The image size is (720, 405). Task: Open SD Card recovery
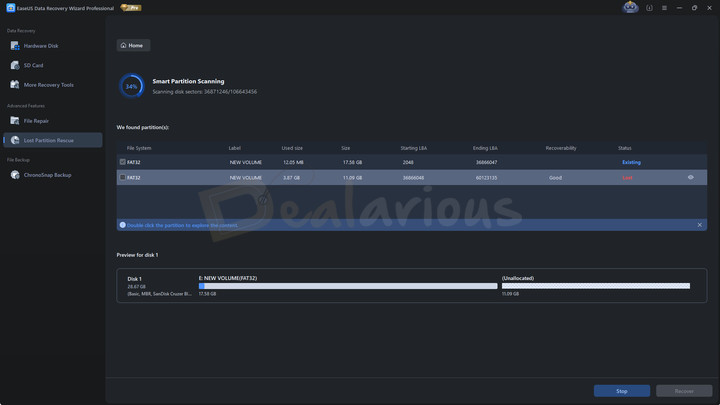click(x=33, y=65)
